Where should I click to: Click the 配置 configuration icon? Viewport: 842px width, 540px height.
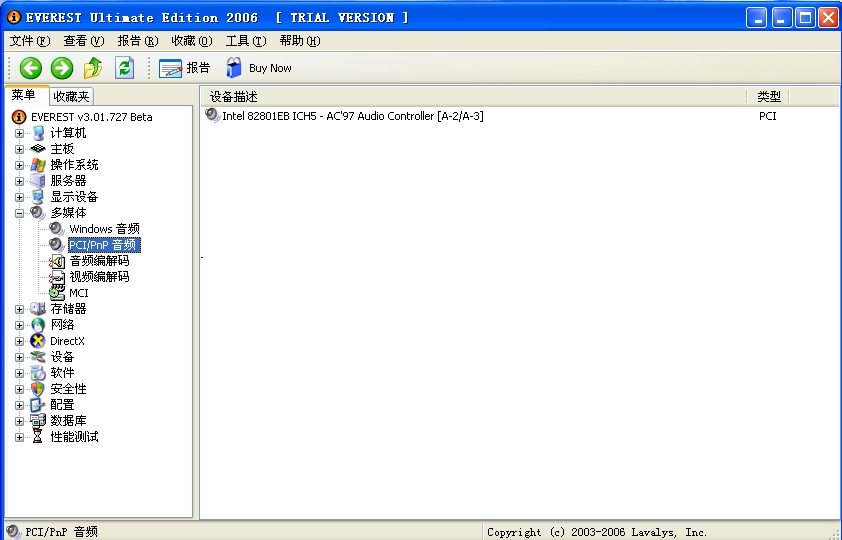click(38, 405)
